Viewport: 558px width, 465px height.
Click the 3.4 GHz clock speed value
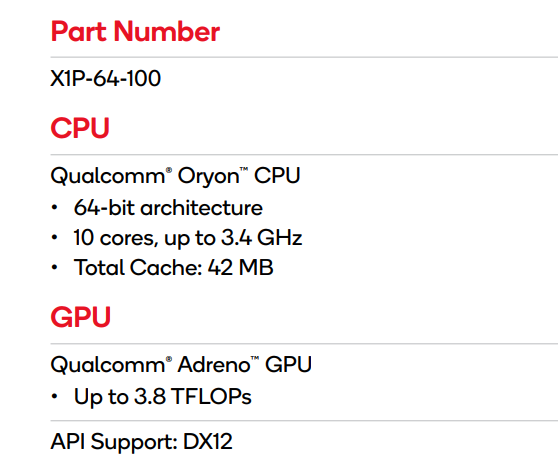click(x=262, y=238)
